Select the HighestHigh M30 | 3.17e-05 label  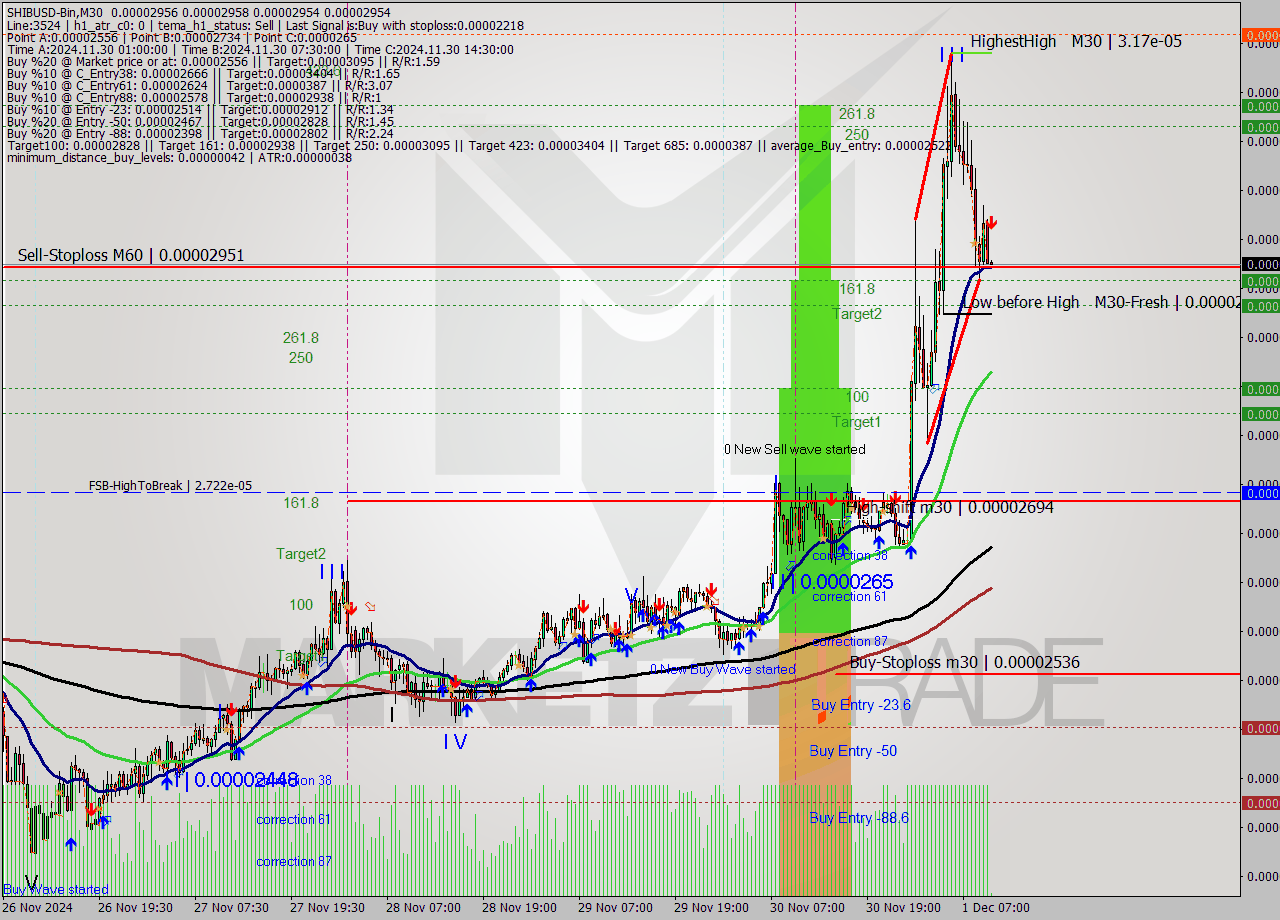1076,41
